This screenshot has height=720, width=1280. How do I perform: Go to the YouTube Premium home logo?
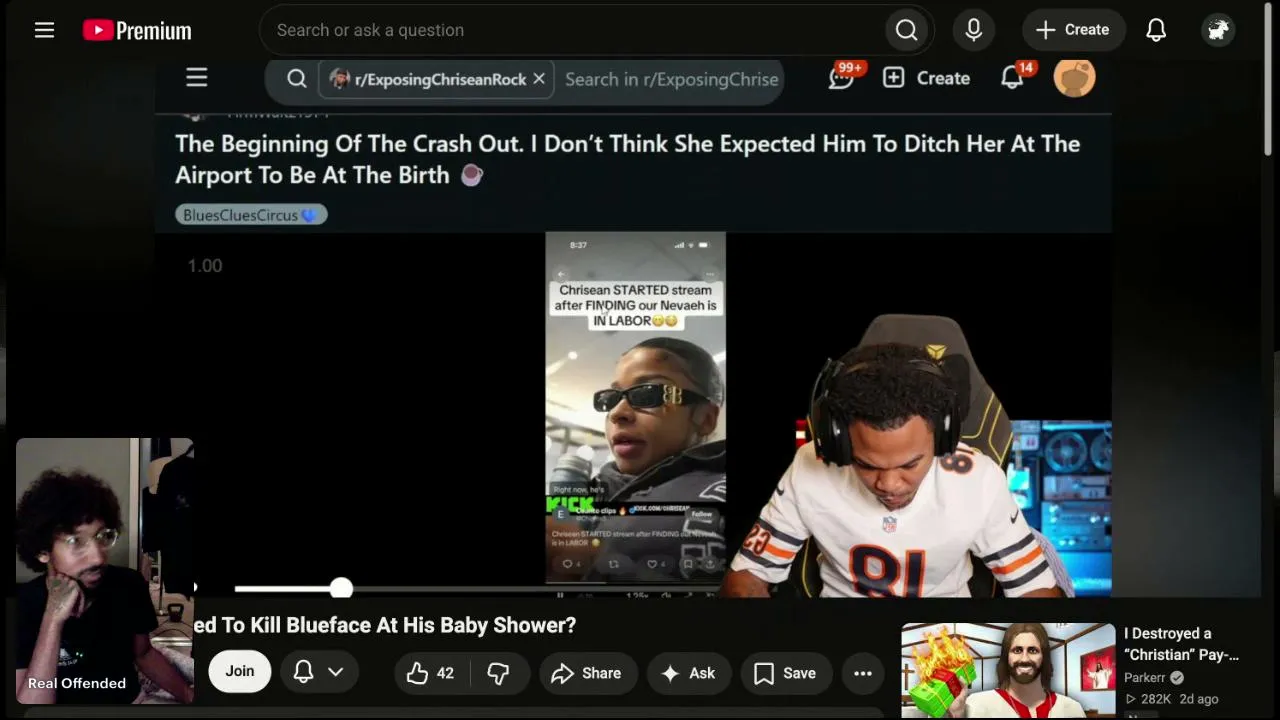(x=137, y=30)
